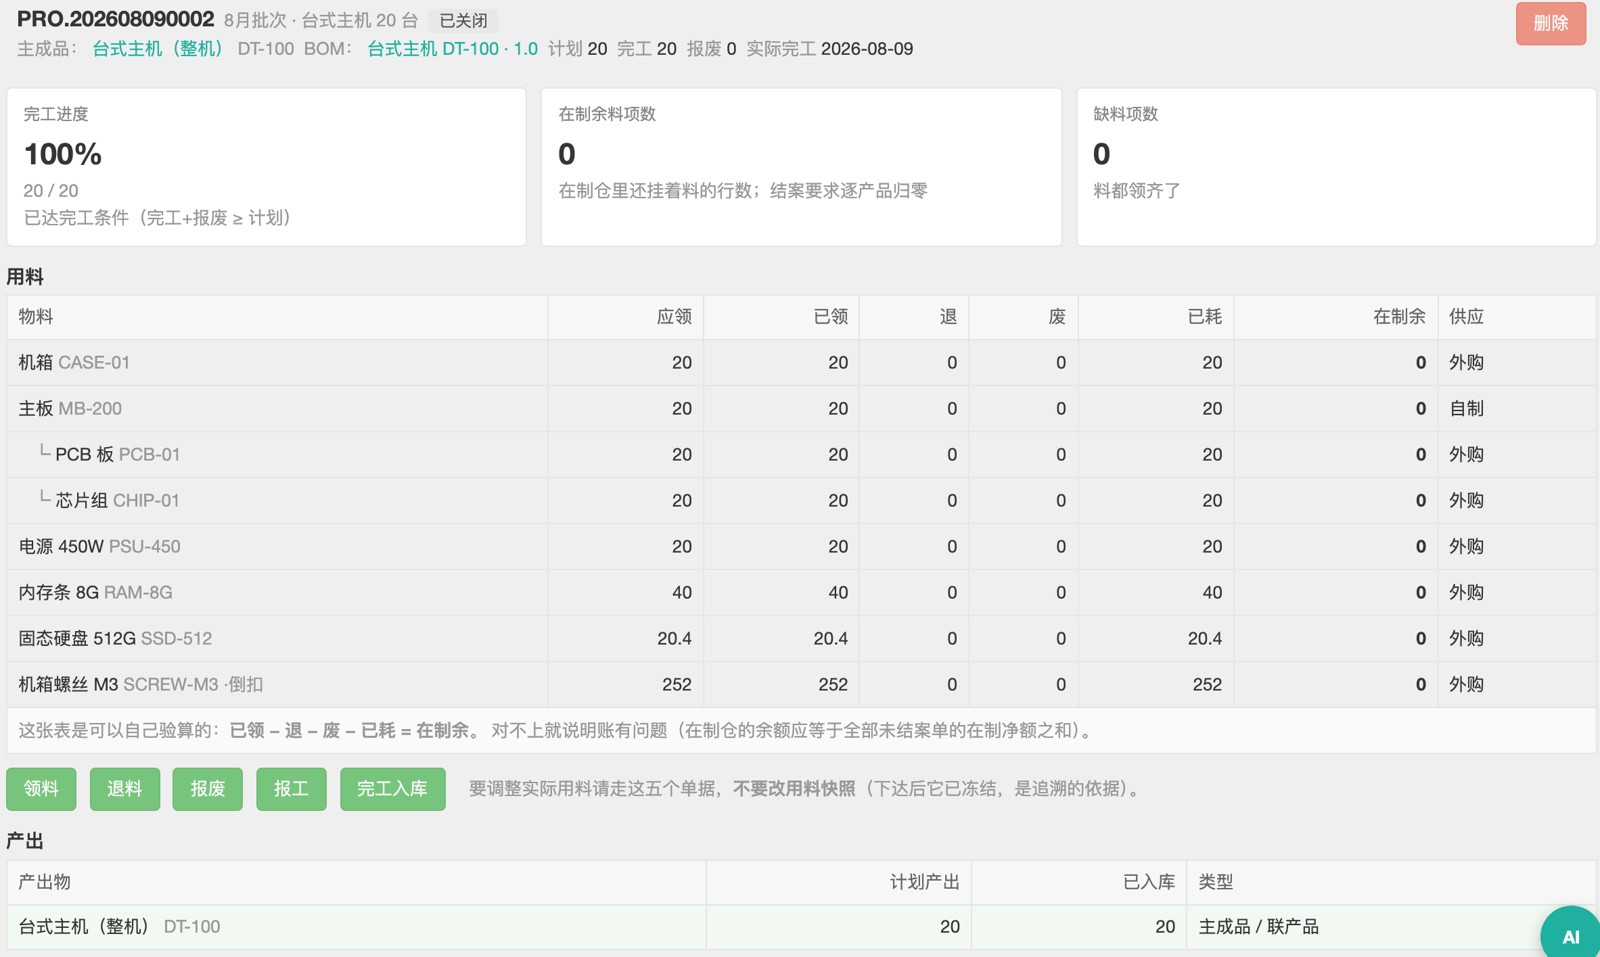
Task: Select the 芯片组 CHIP-01 child row
Action: point(801,501)
